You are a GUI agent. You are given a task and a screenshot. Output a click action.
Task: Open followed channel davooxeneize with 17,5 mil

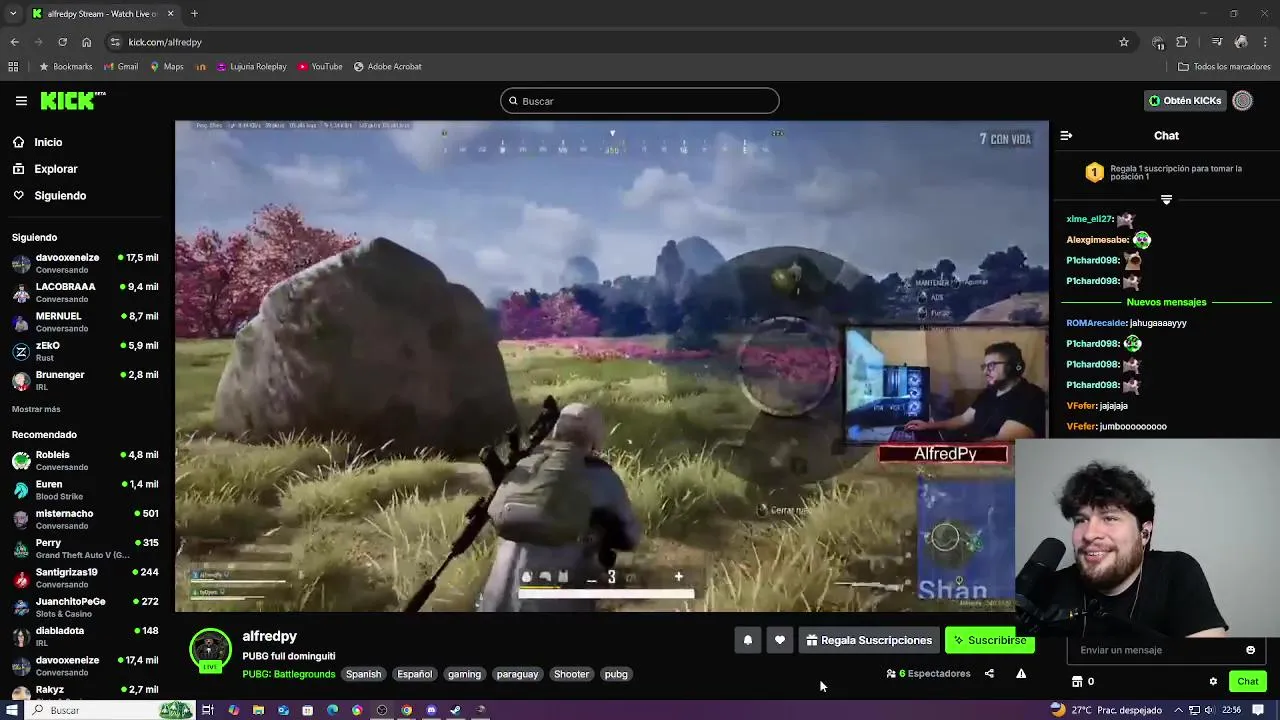click(85, 263)
